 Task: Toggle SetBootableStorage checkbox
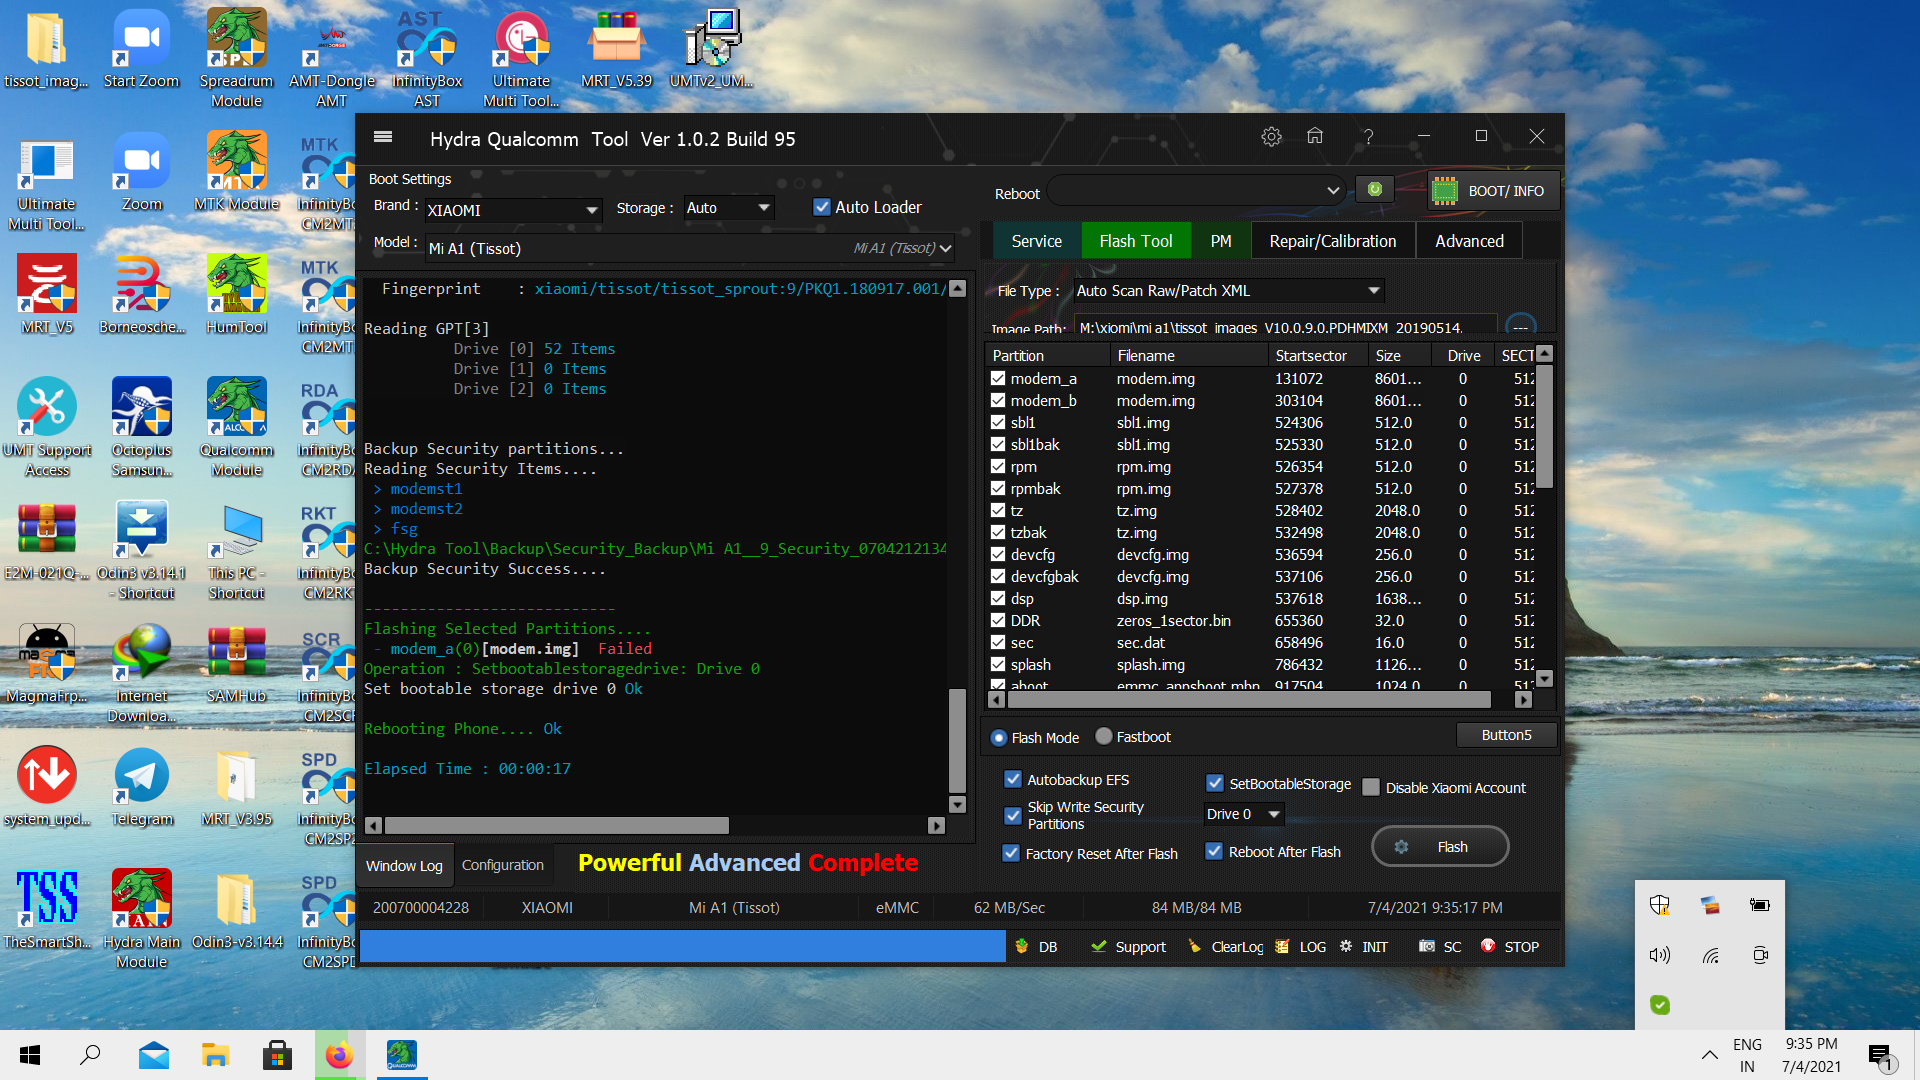[1215, 783]
